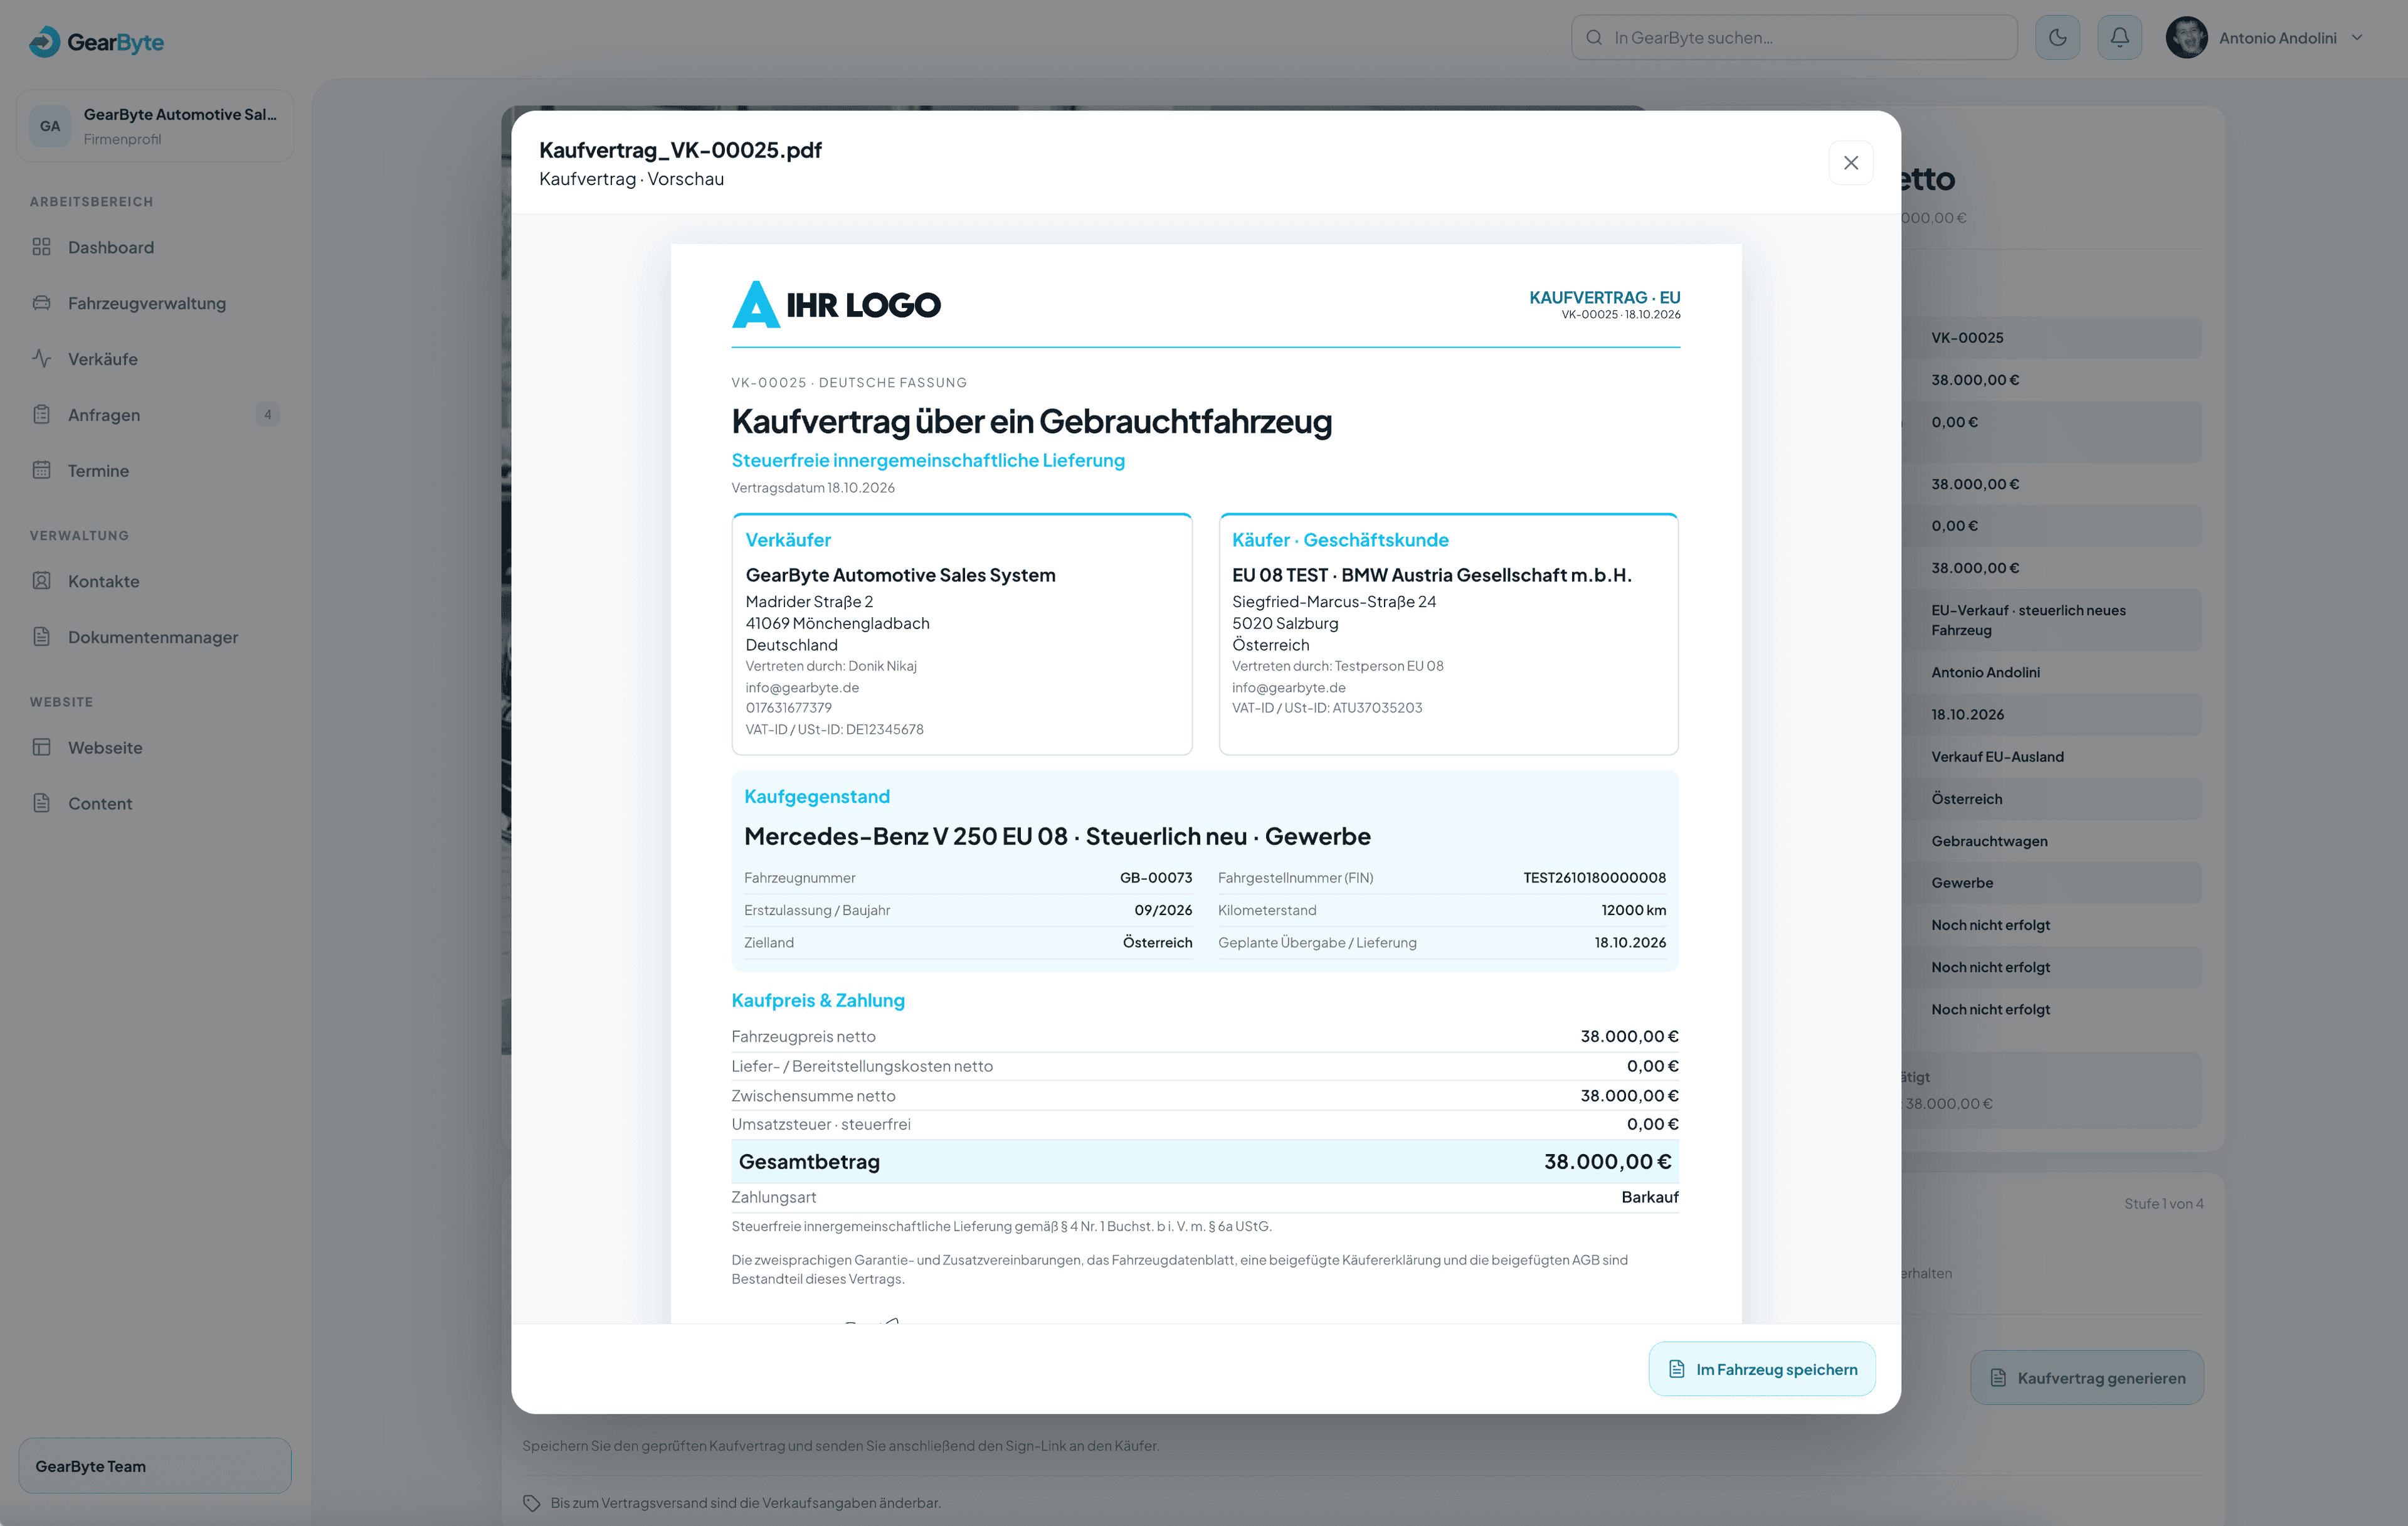Open the GearByte Automotive Firmenprofil card
This screenshot has width=2408, height=1526.
(155, 126)
